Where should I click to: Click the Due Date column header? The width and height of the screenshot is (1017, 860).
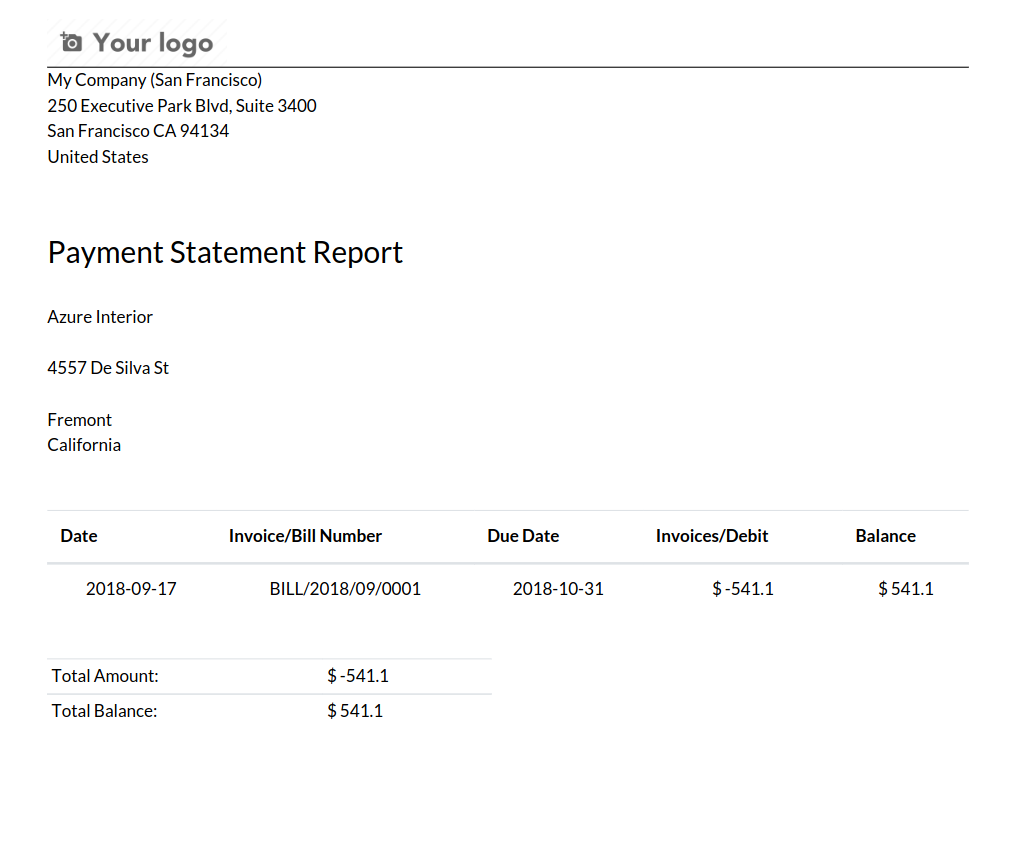pos(523,536)
